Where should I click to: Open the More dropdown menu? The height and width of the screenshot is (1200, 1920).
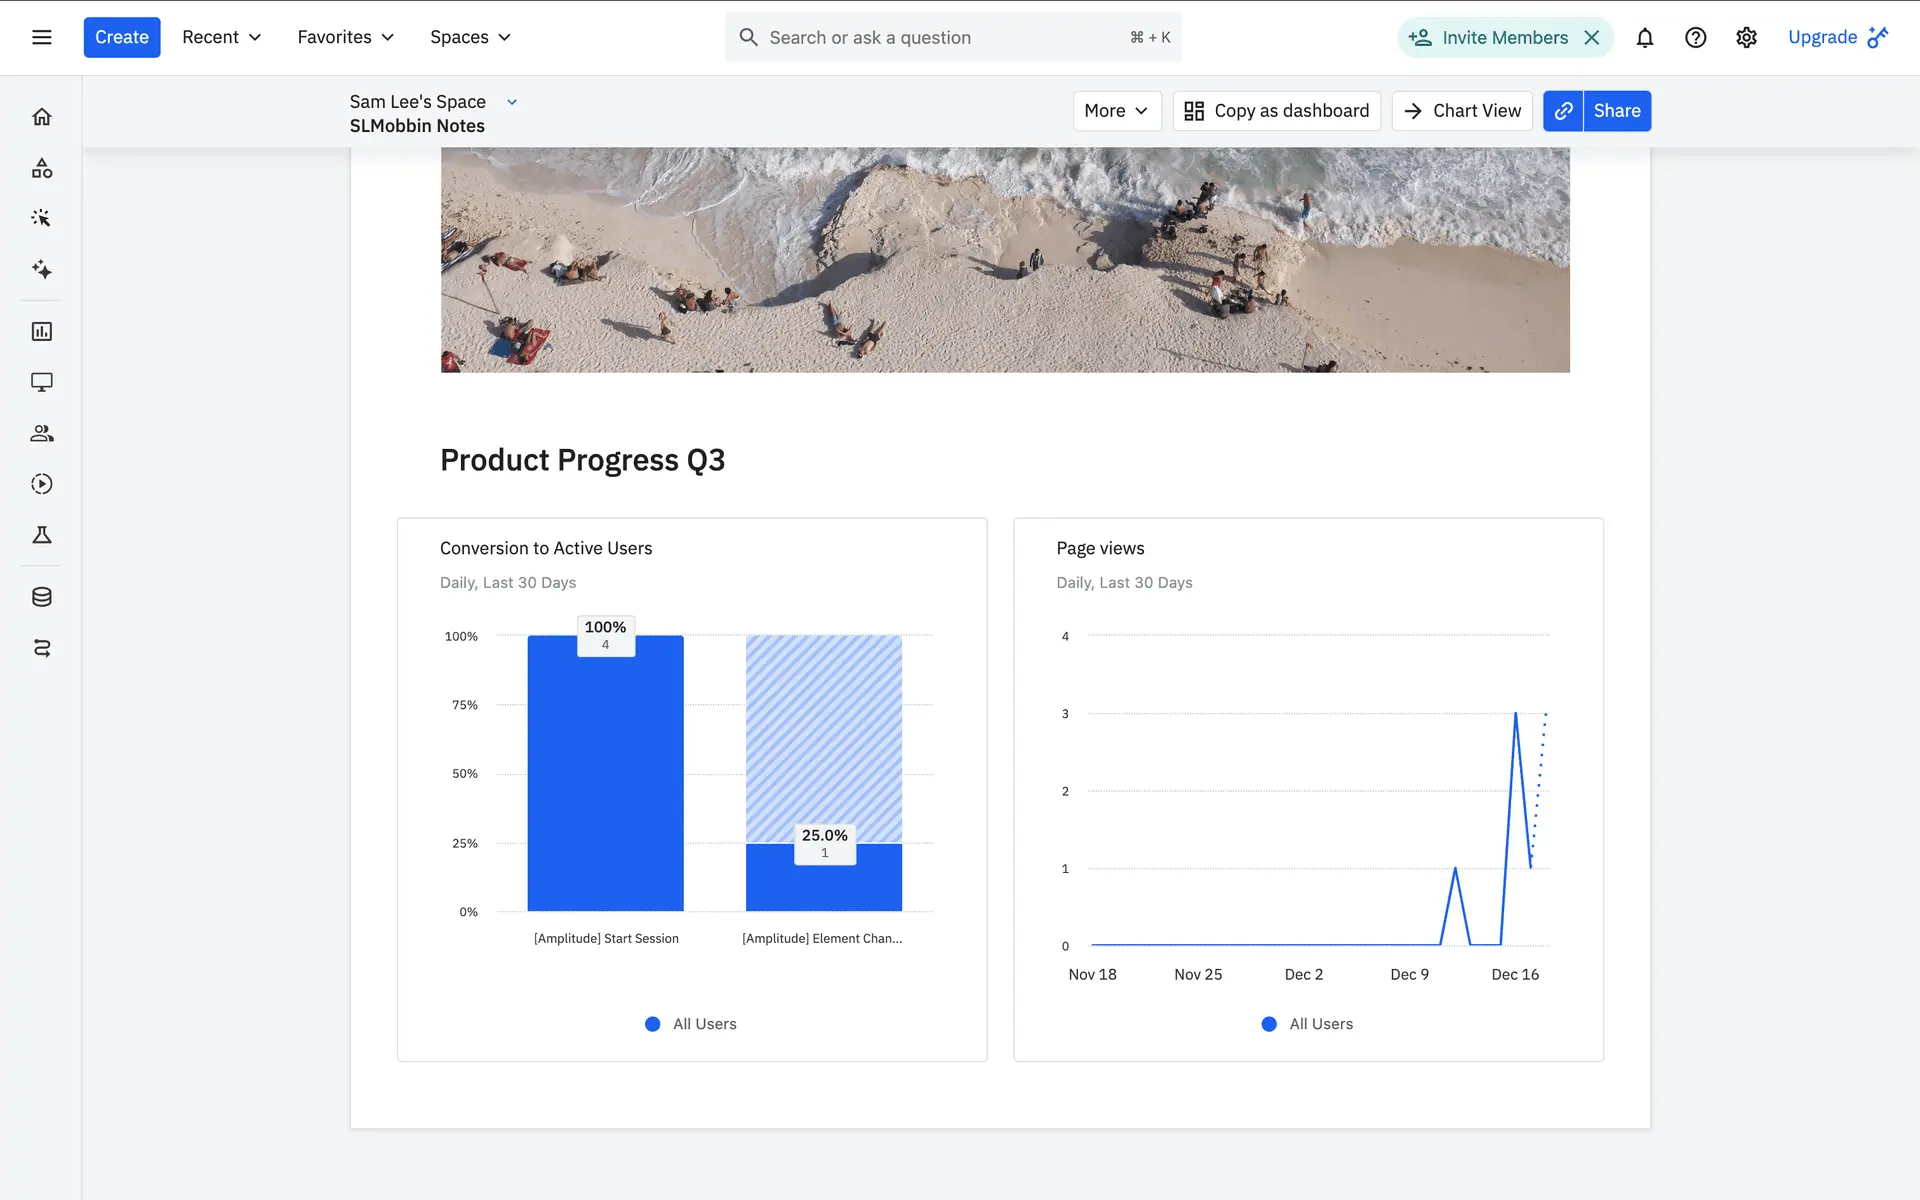pos(1116,111)
